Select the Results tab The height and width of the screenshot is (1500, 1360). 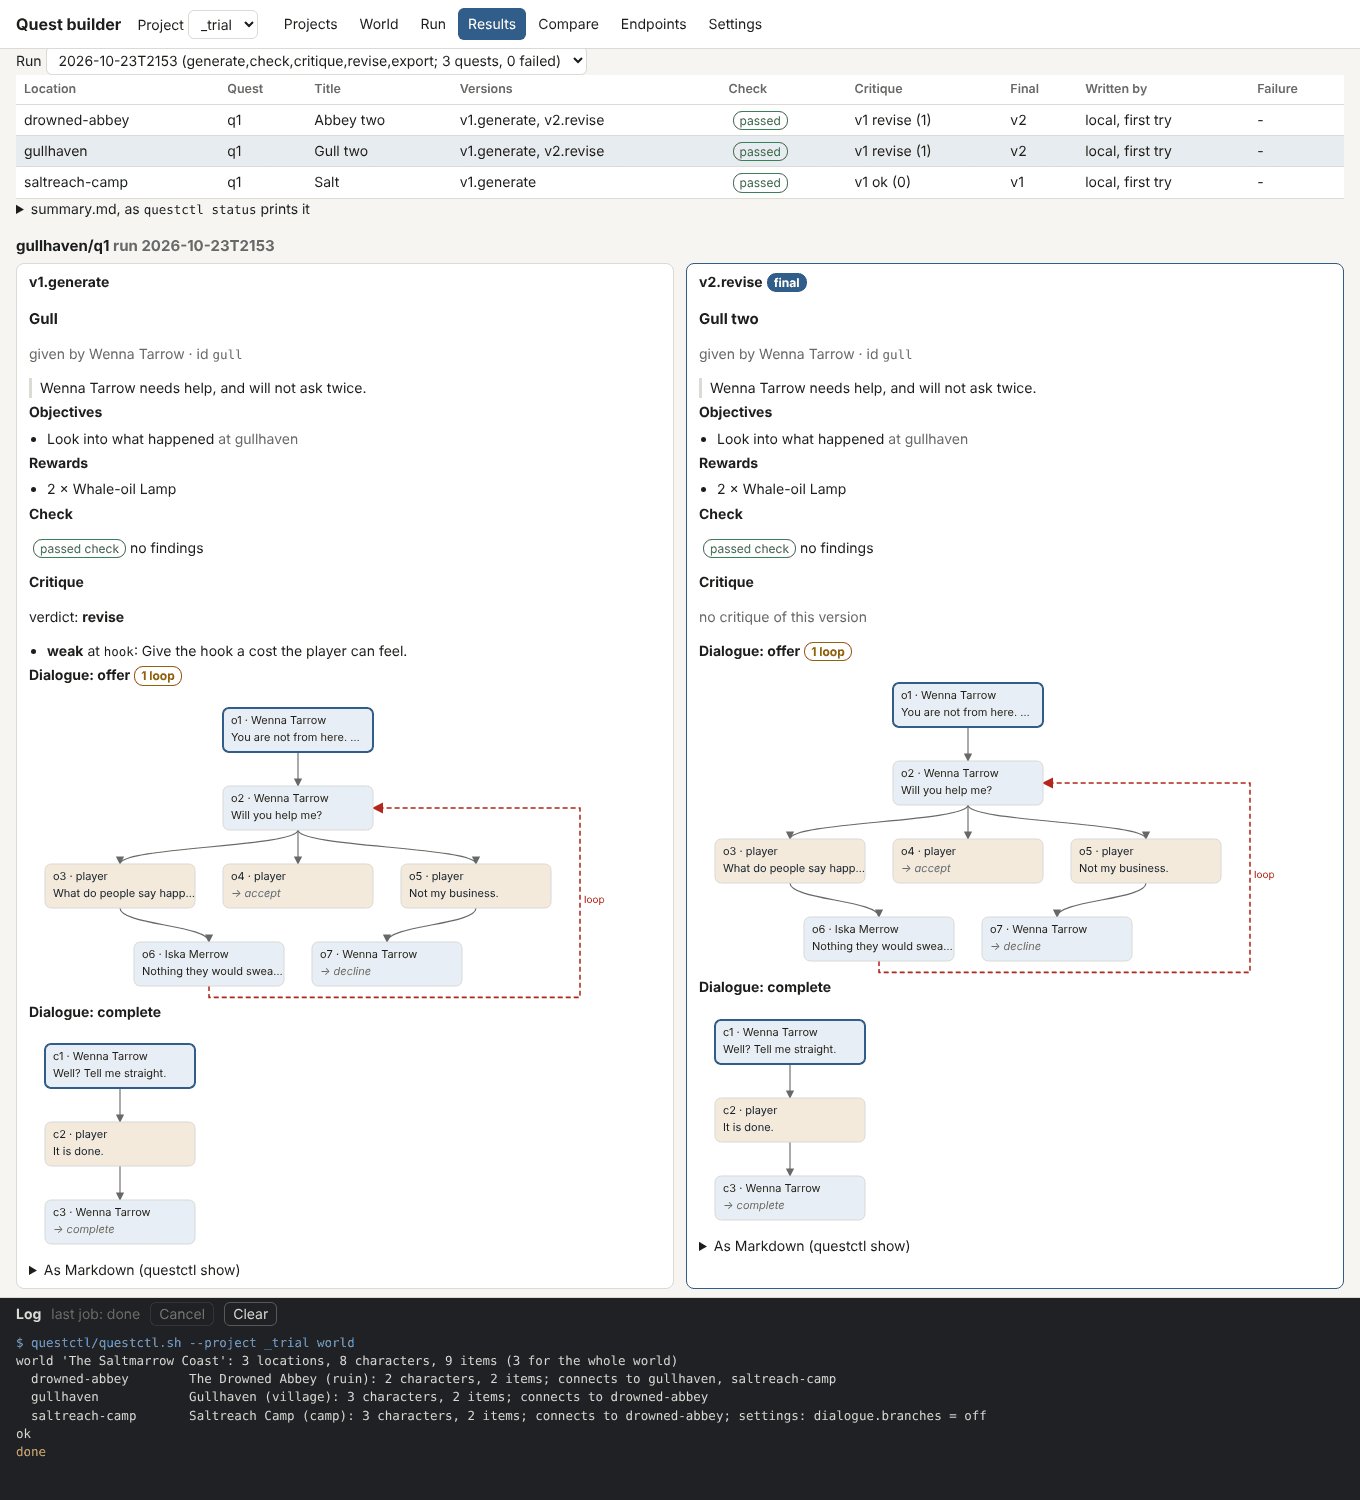click(x=492, y=24)
